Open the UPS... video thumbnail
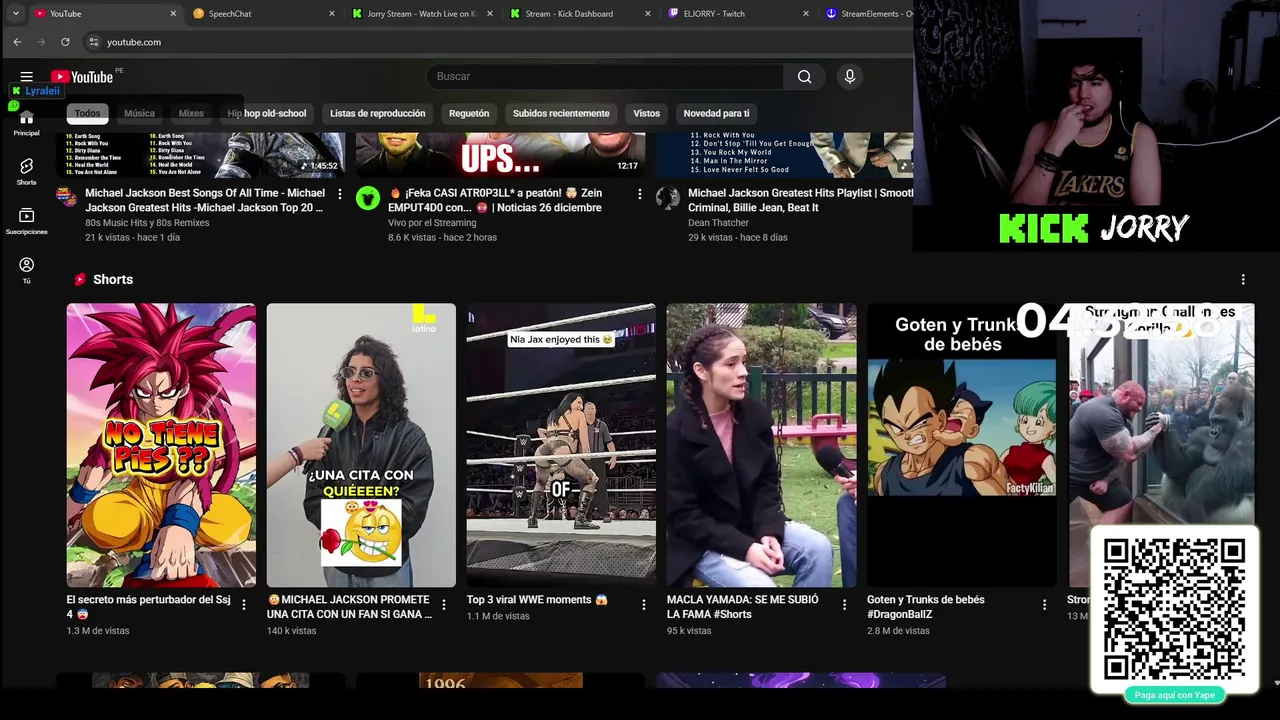The width and height of the screenshot is (1280, 720). 500,155
